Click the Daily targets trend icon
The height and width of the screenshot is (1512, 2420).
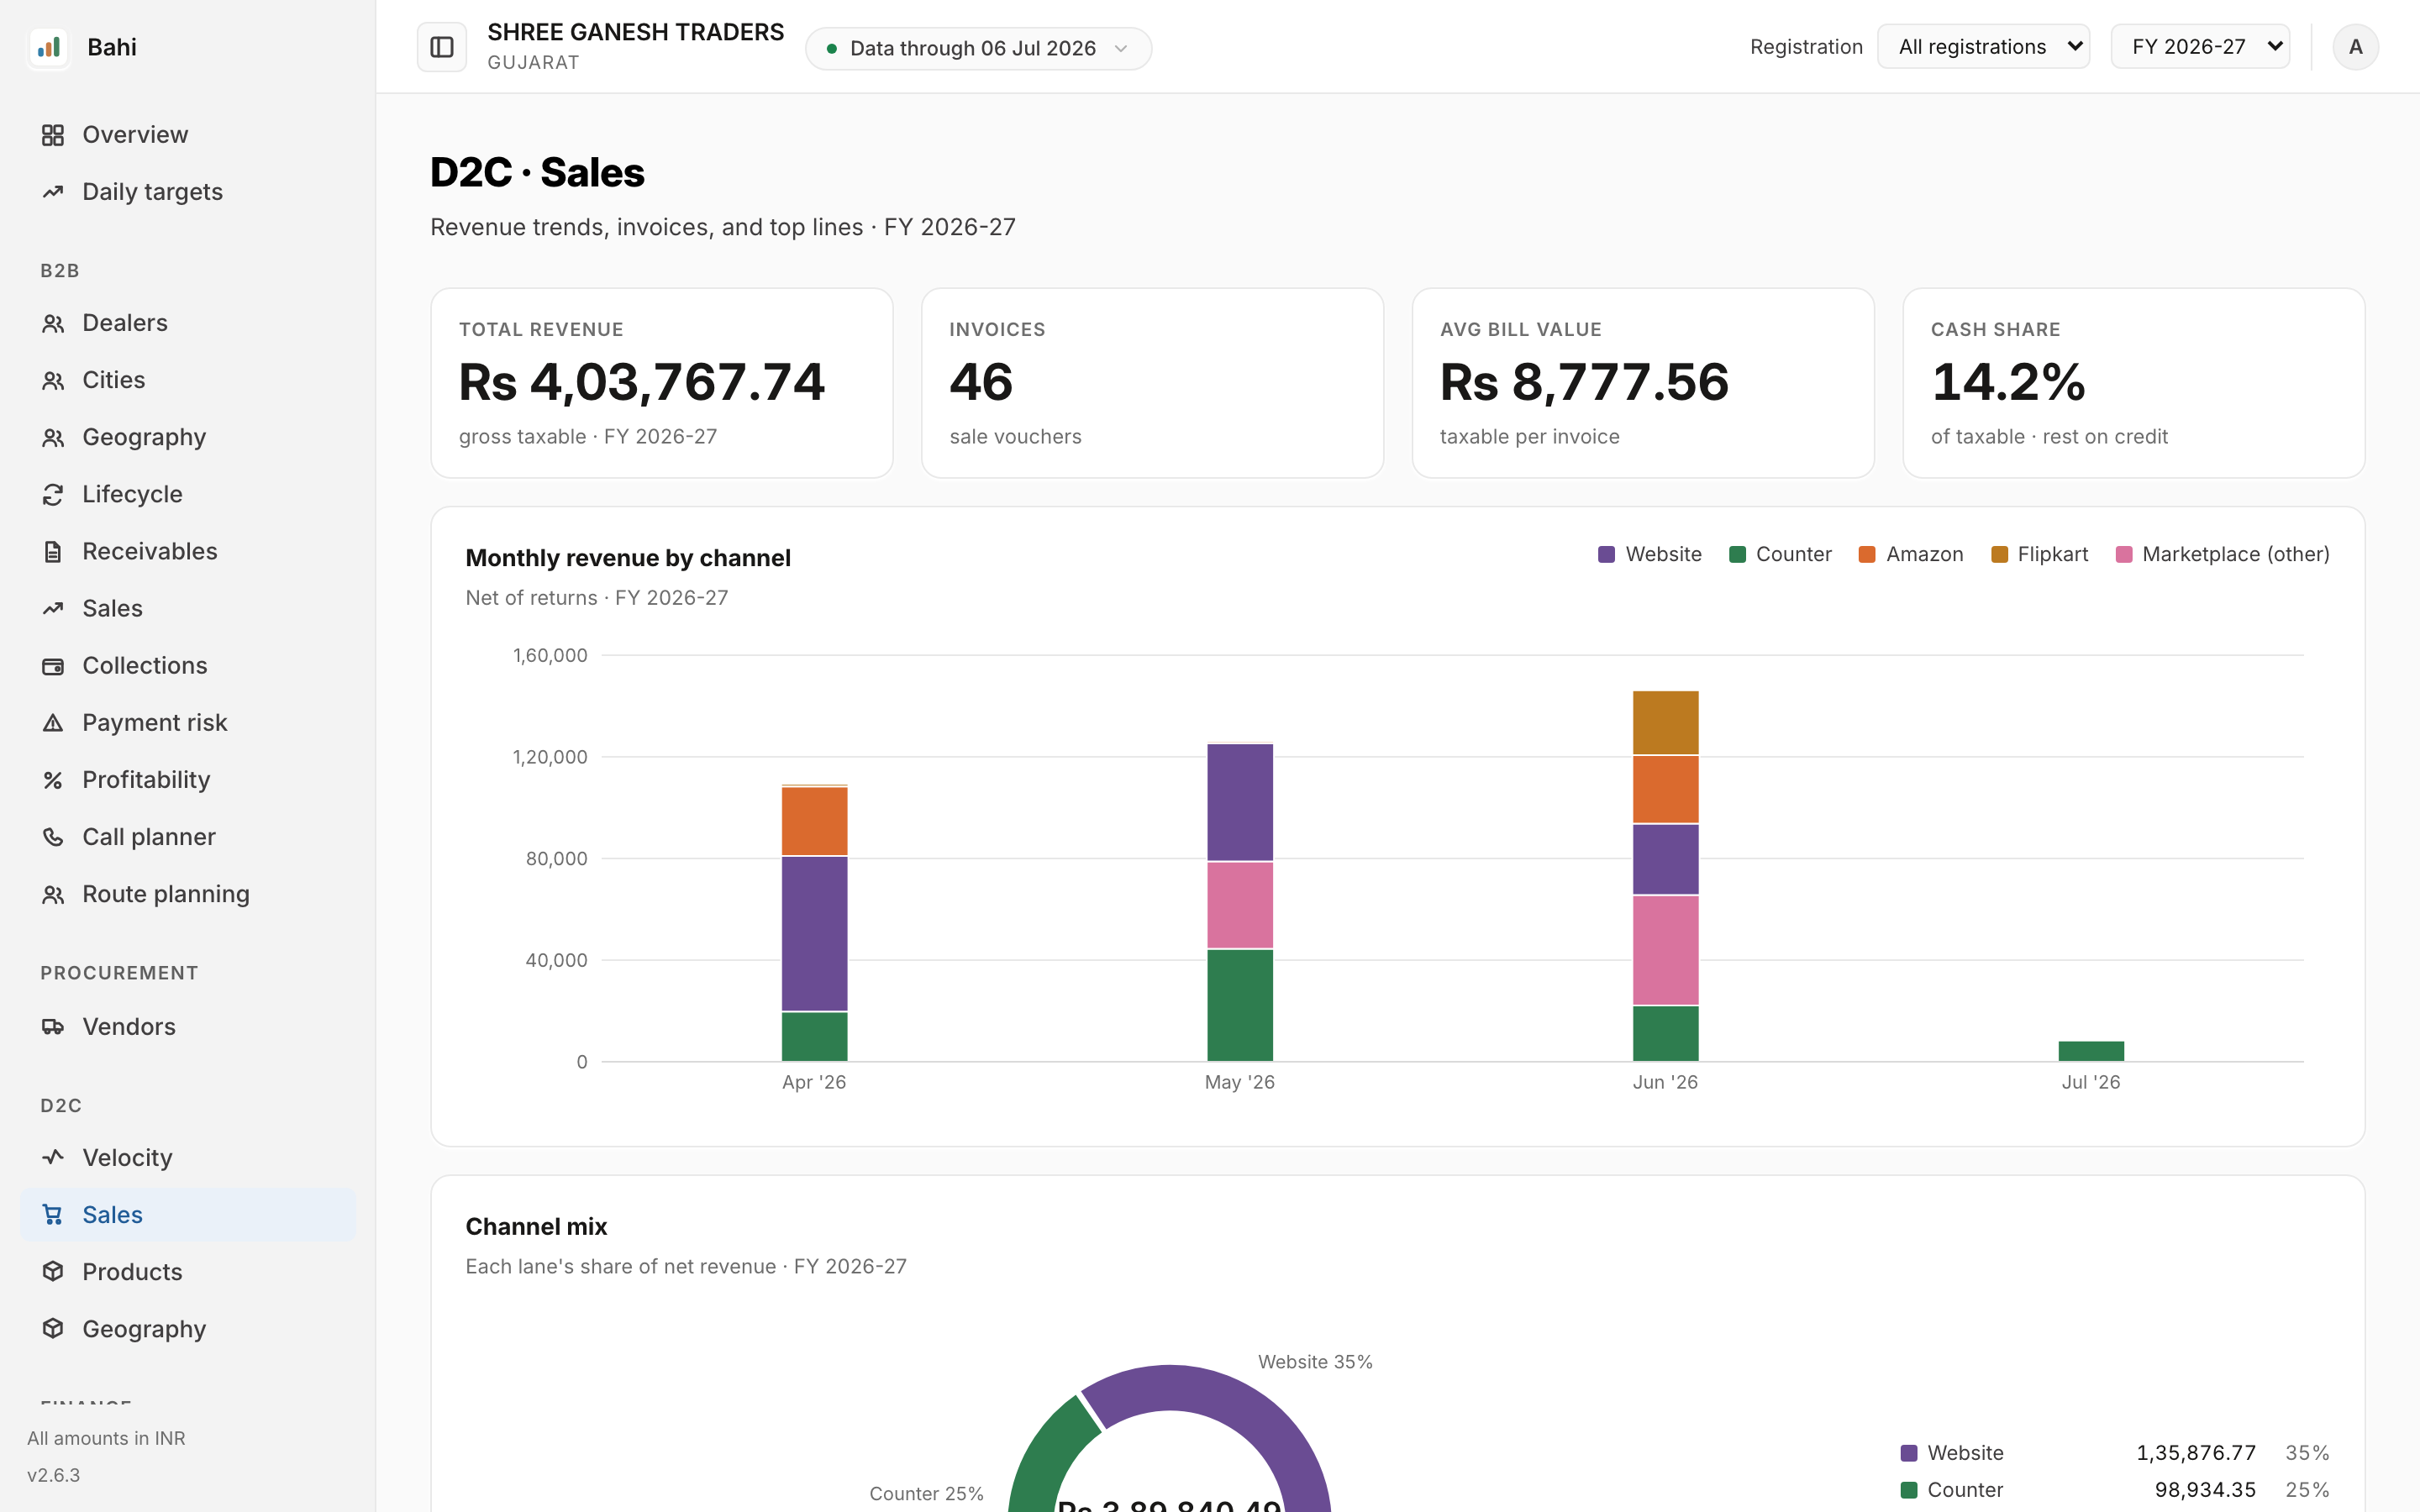[x=53, y=192]
